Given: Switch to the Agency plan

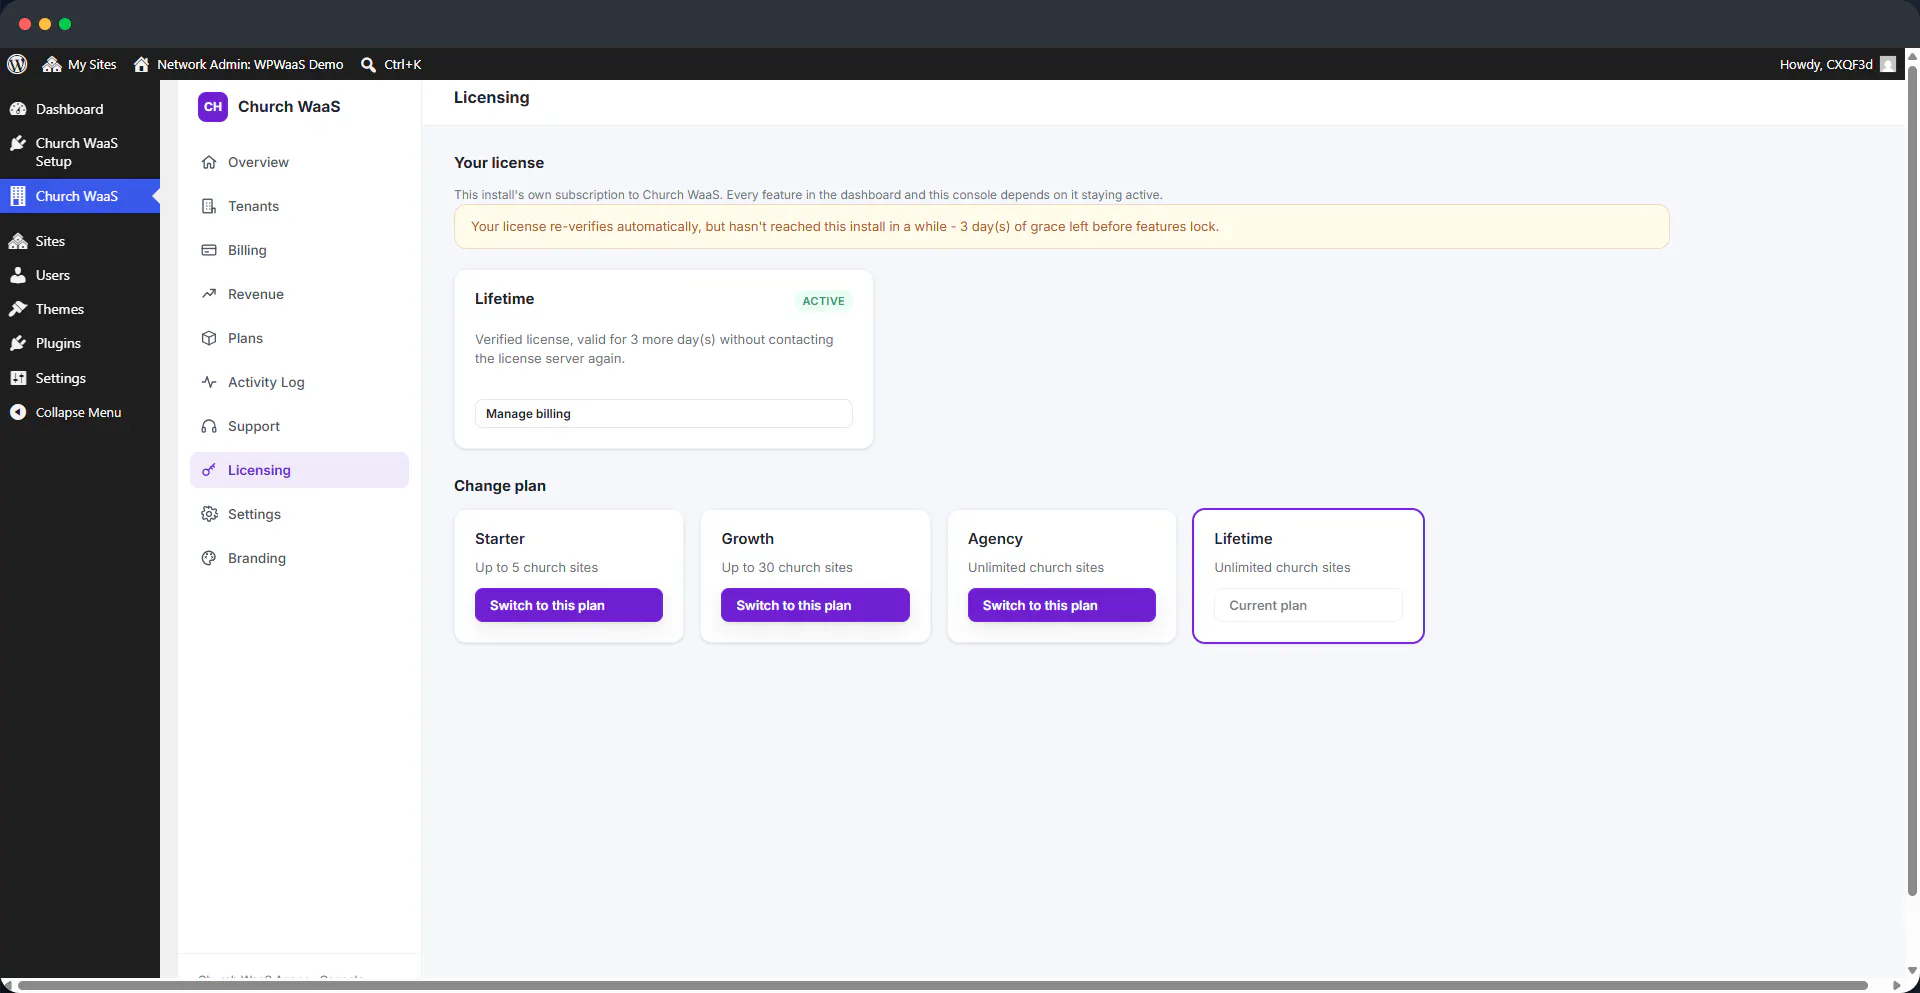Looking at the screenshot, I should pos(1062,605).
